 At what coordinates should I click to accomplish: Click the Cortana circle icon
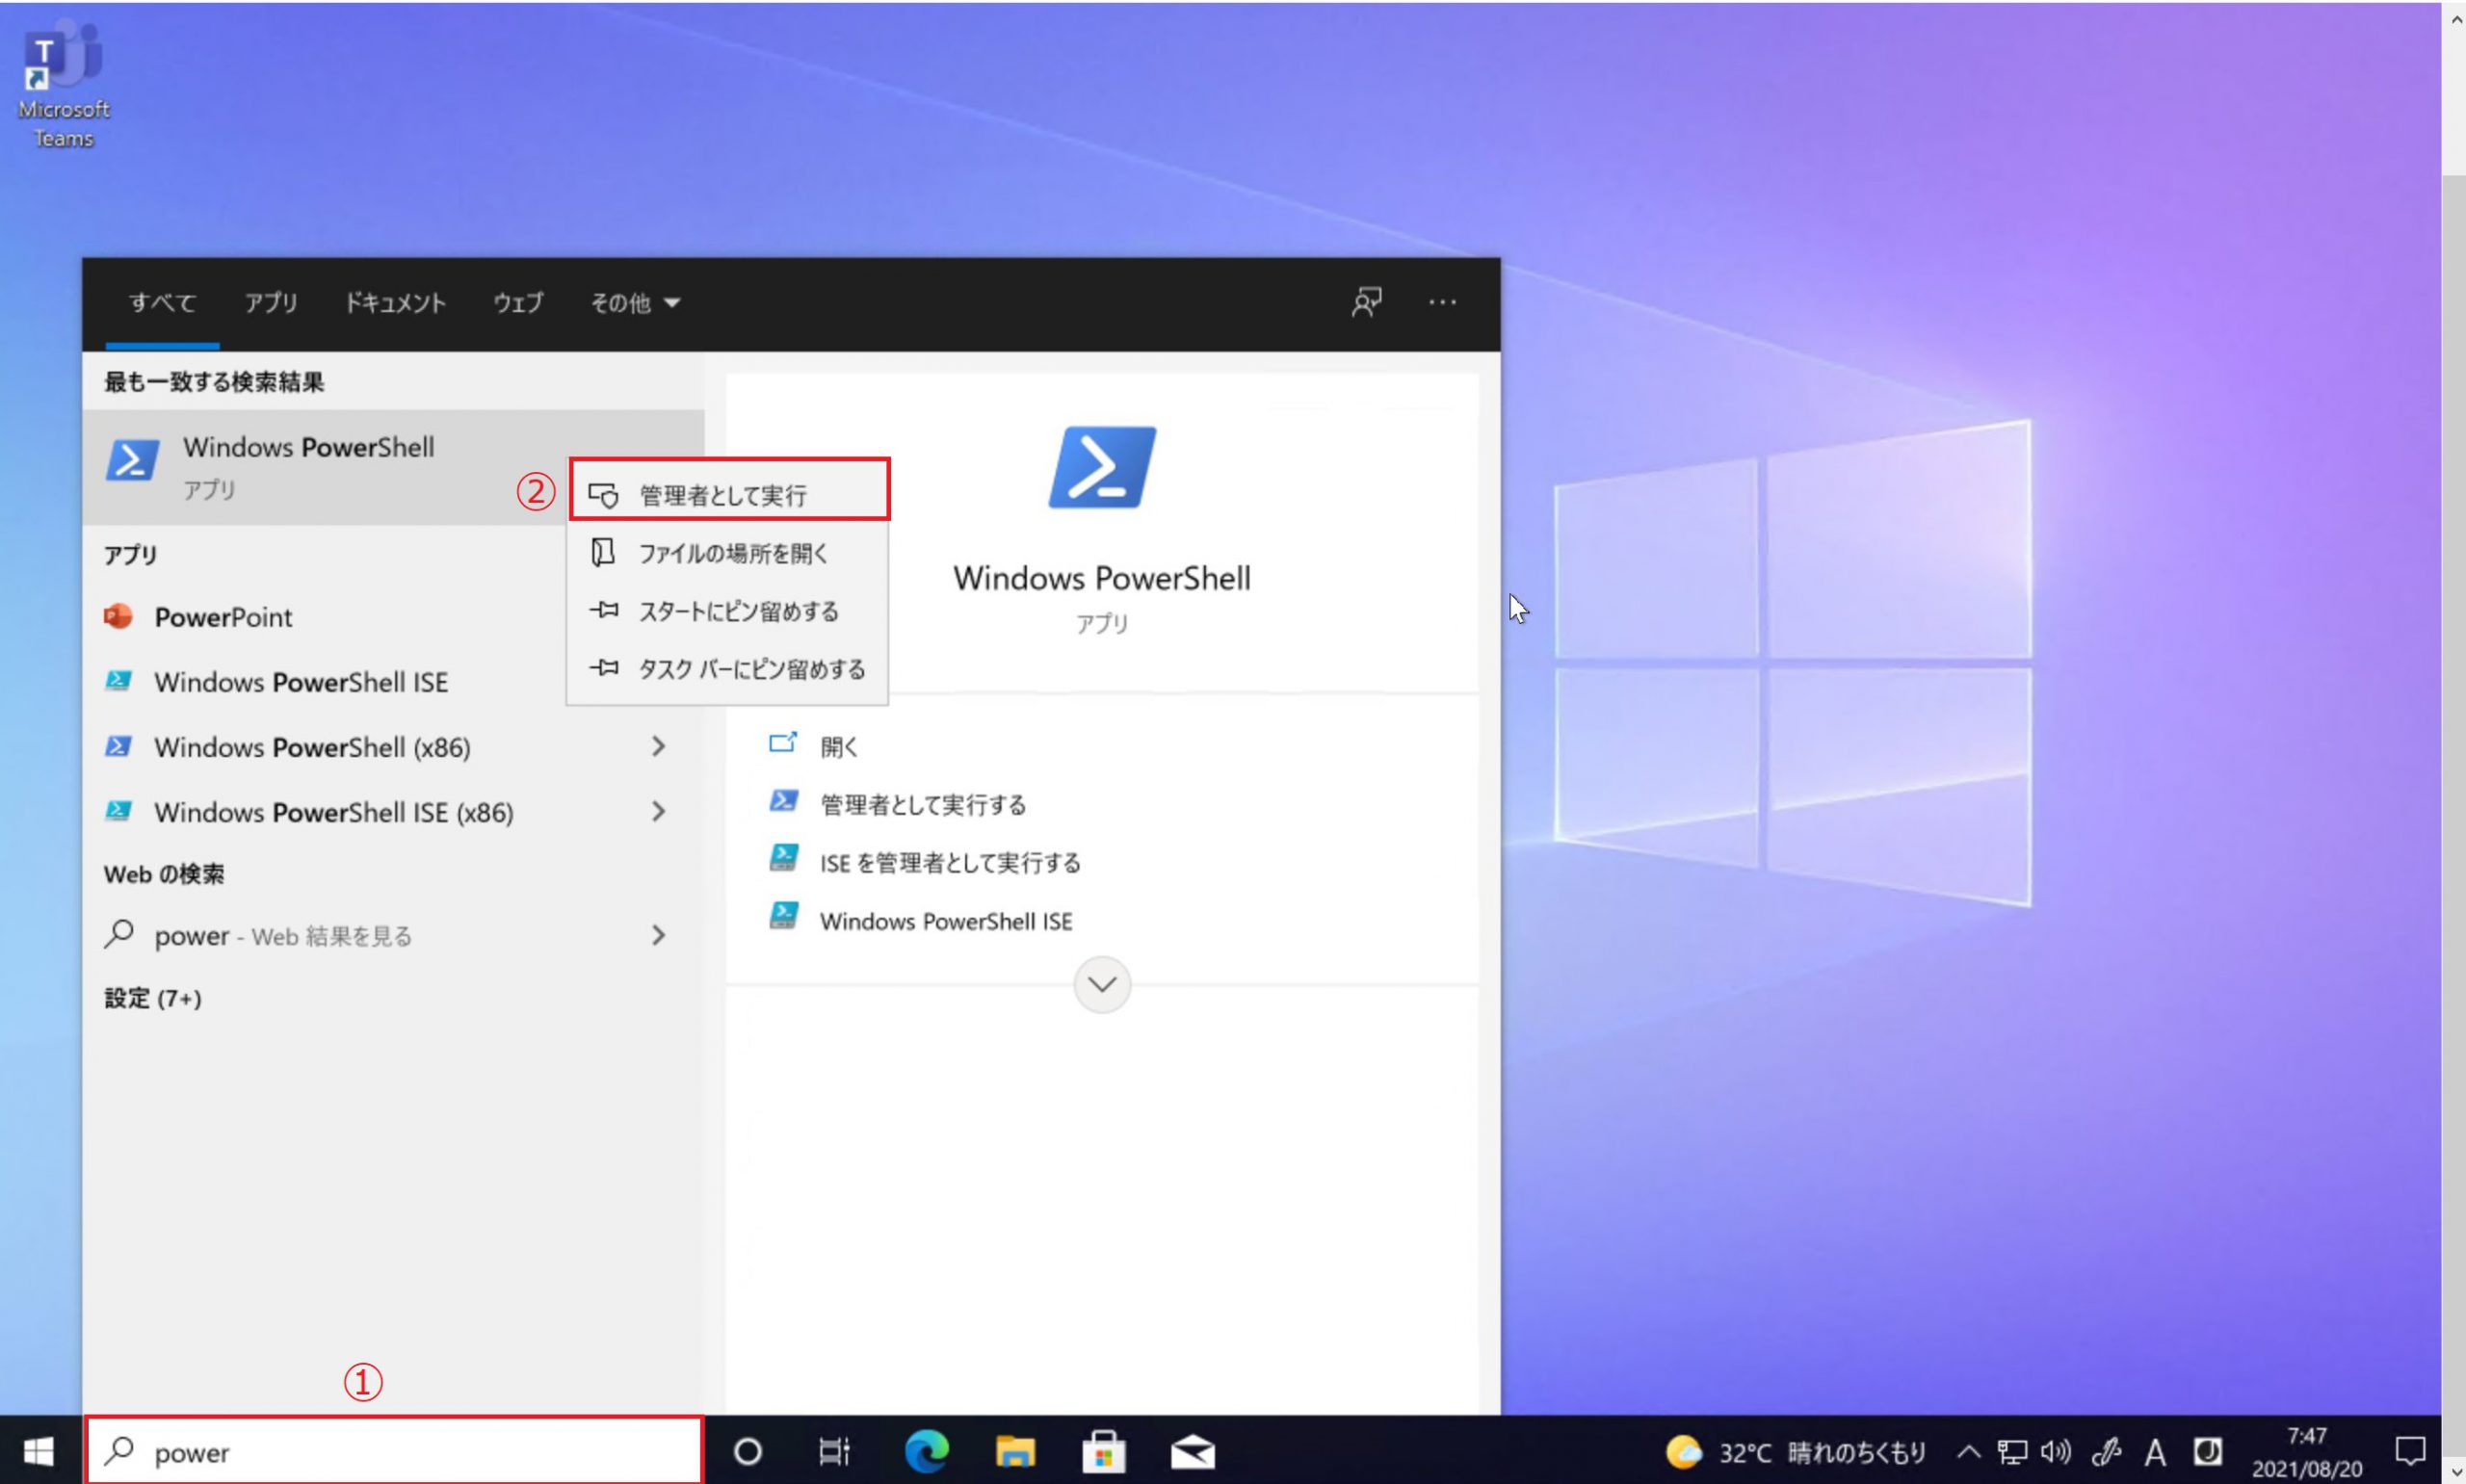tap(747, 1451)
